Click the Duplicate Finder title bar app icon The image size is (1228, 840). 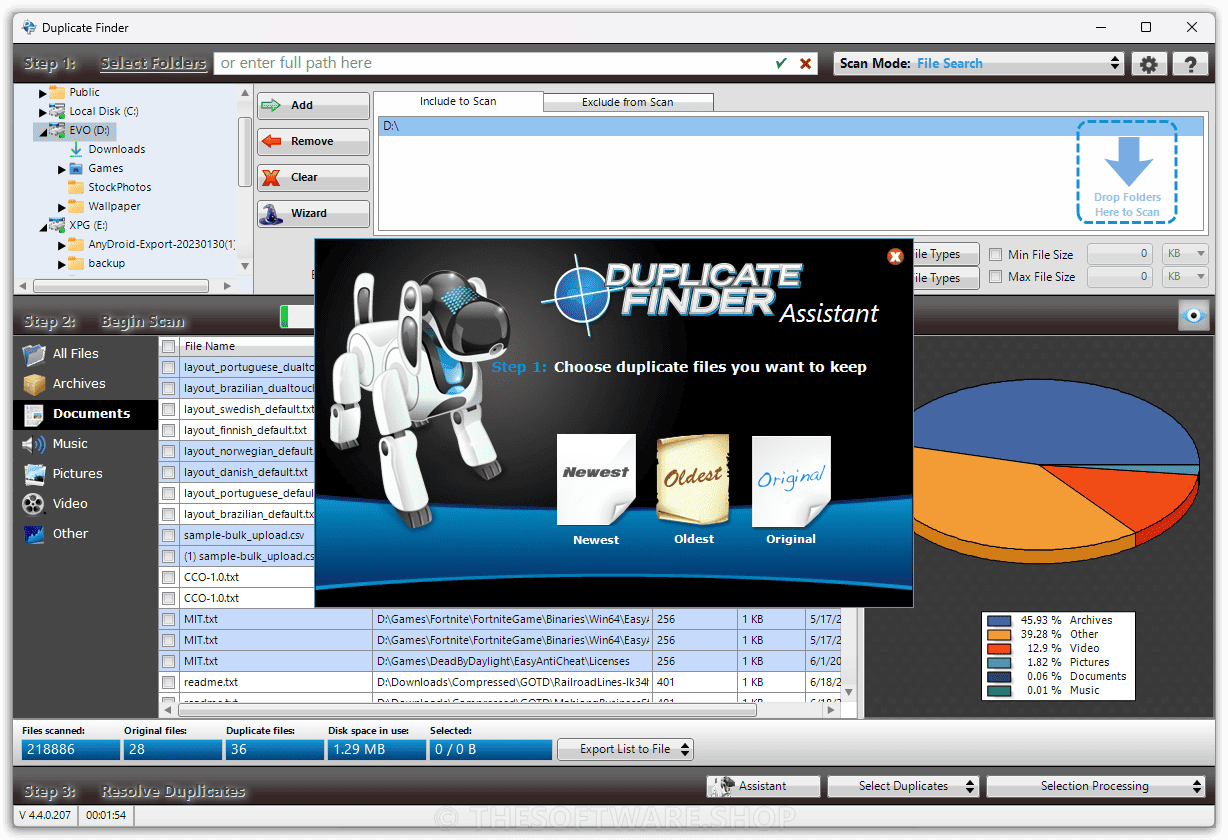tap(28, 27)
